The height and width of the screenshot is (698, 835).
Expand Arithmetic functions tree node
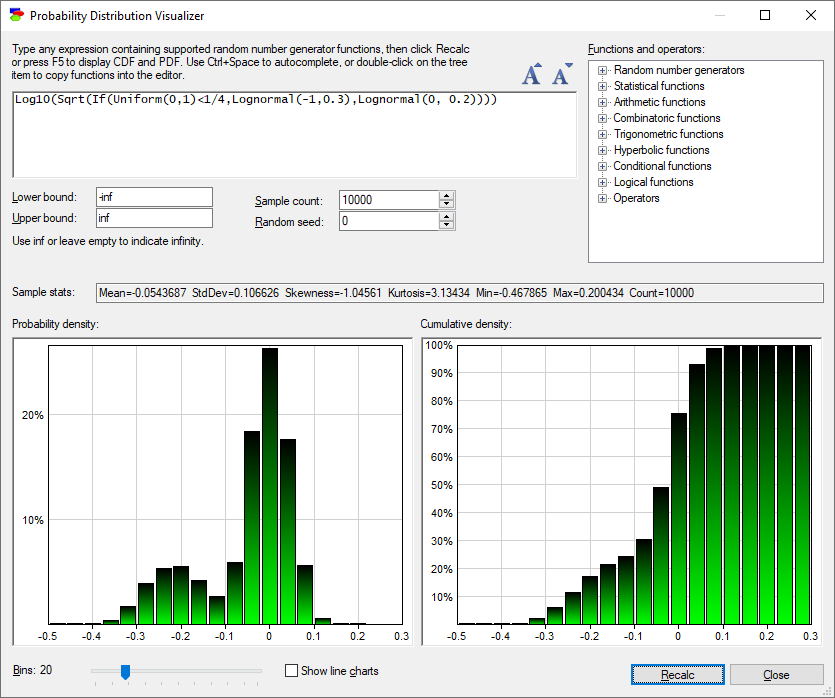tap(602, 102)
